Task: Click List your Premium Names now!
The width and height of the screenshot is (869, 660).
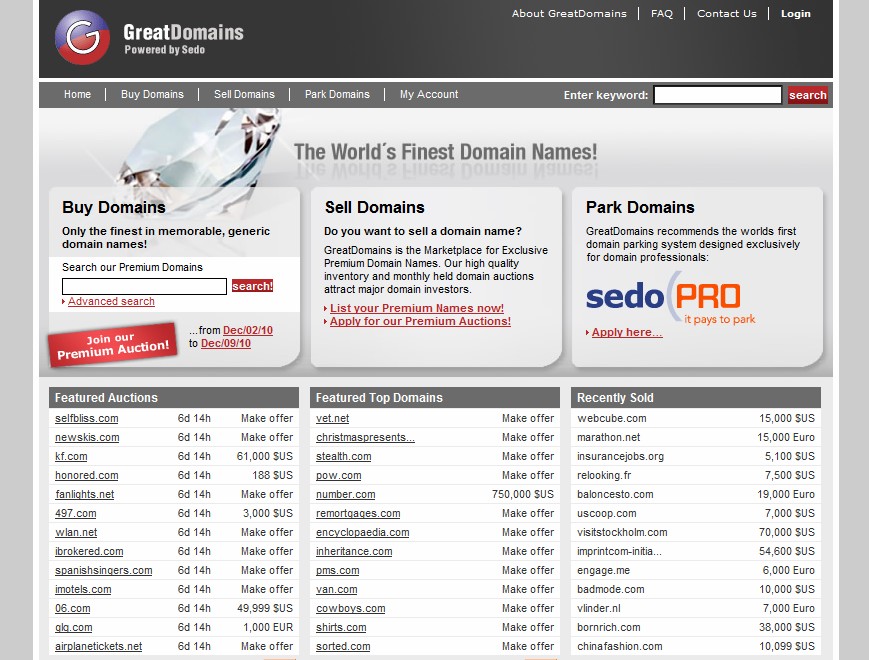Action: [x=417, y=308]
